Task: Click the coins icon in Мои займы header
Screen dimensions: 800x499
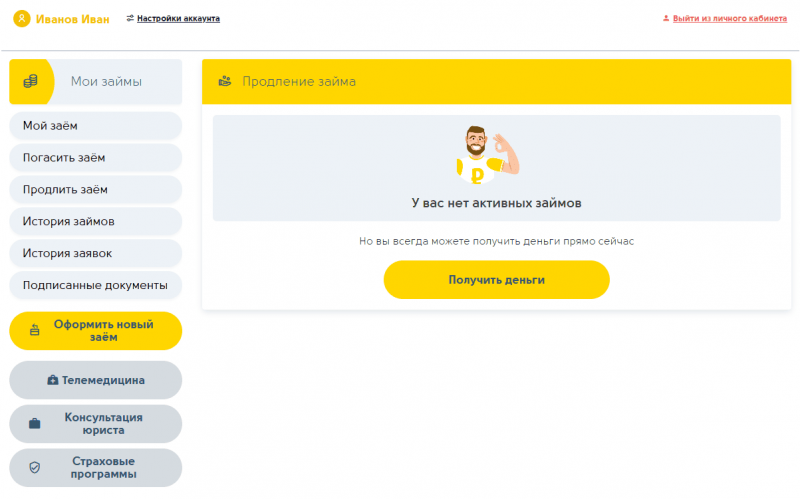Action: click(30, 81)
